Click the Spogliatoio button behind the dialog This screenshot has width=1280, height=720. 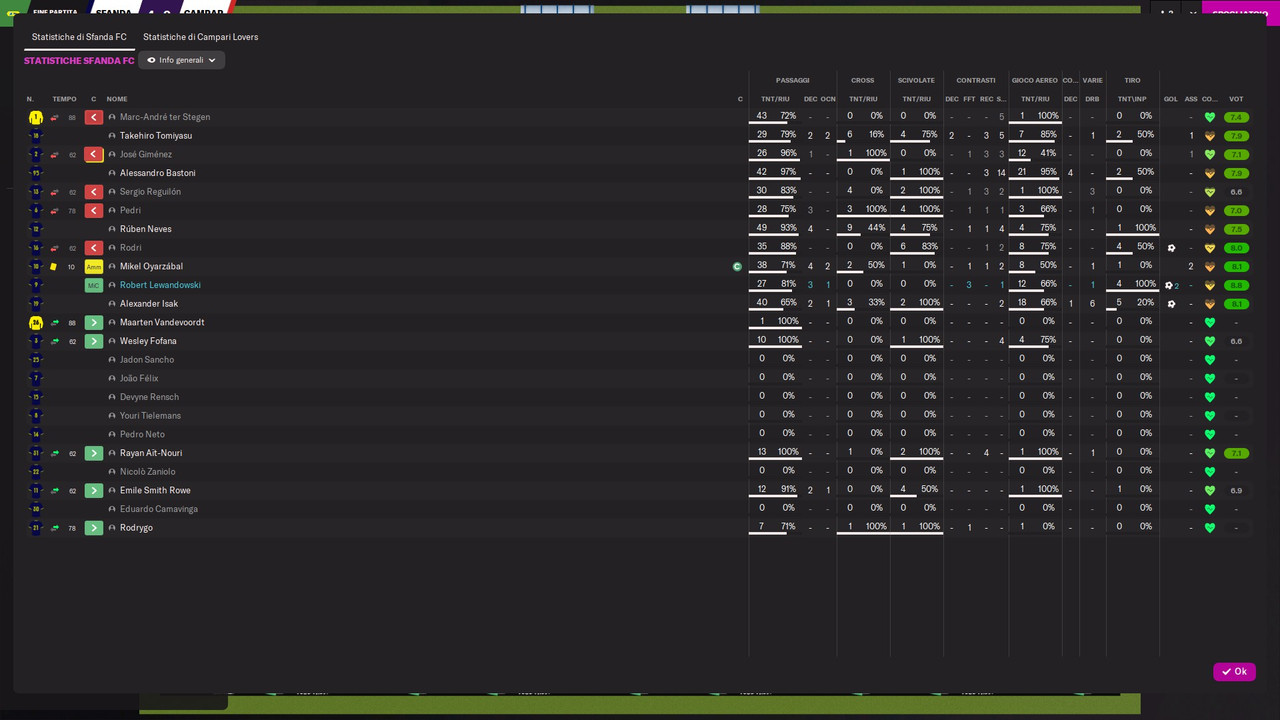[x=1240, y=12]
